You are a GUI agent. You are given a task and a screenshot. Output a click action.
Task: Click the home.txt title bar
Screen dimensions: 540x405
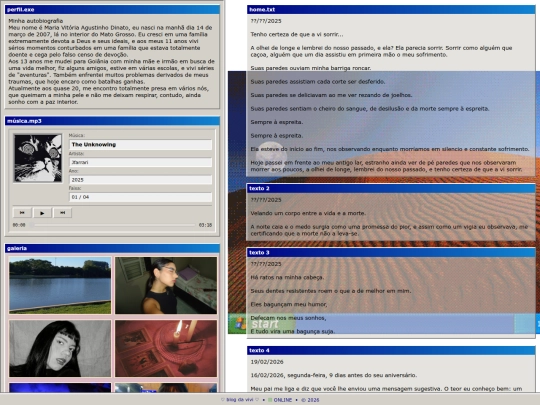coord(391,10)
